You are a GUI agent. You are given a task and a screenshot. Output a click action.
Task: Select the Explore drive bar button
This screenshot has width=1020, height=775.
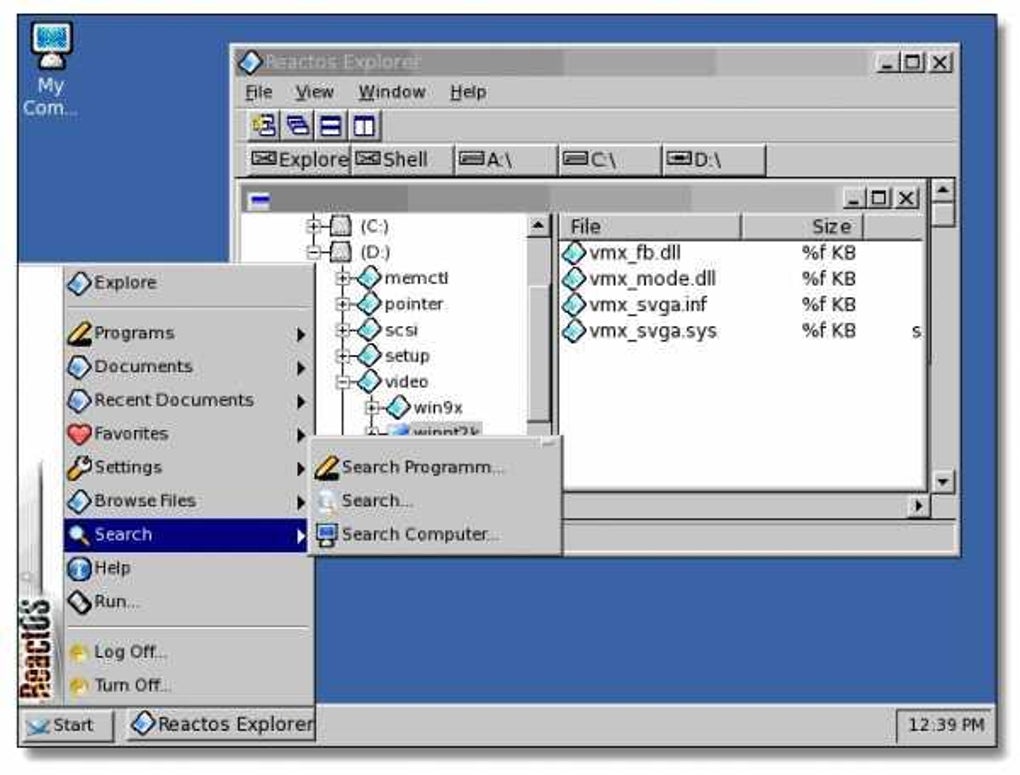[299, 160]
